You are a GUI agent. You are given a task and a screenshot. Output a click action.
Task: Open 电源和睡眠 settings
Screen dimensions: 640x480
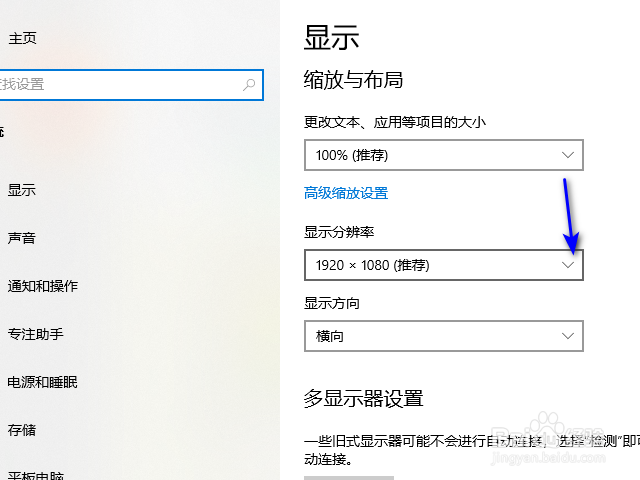tap(43, 382)
